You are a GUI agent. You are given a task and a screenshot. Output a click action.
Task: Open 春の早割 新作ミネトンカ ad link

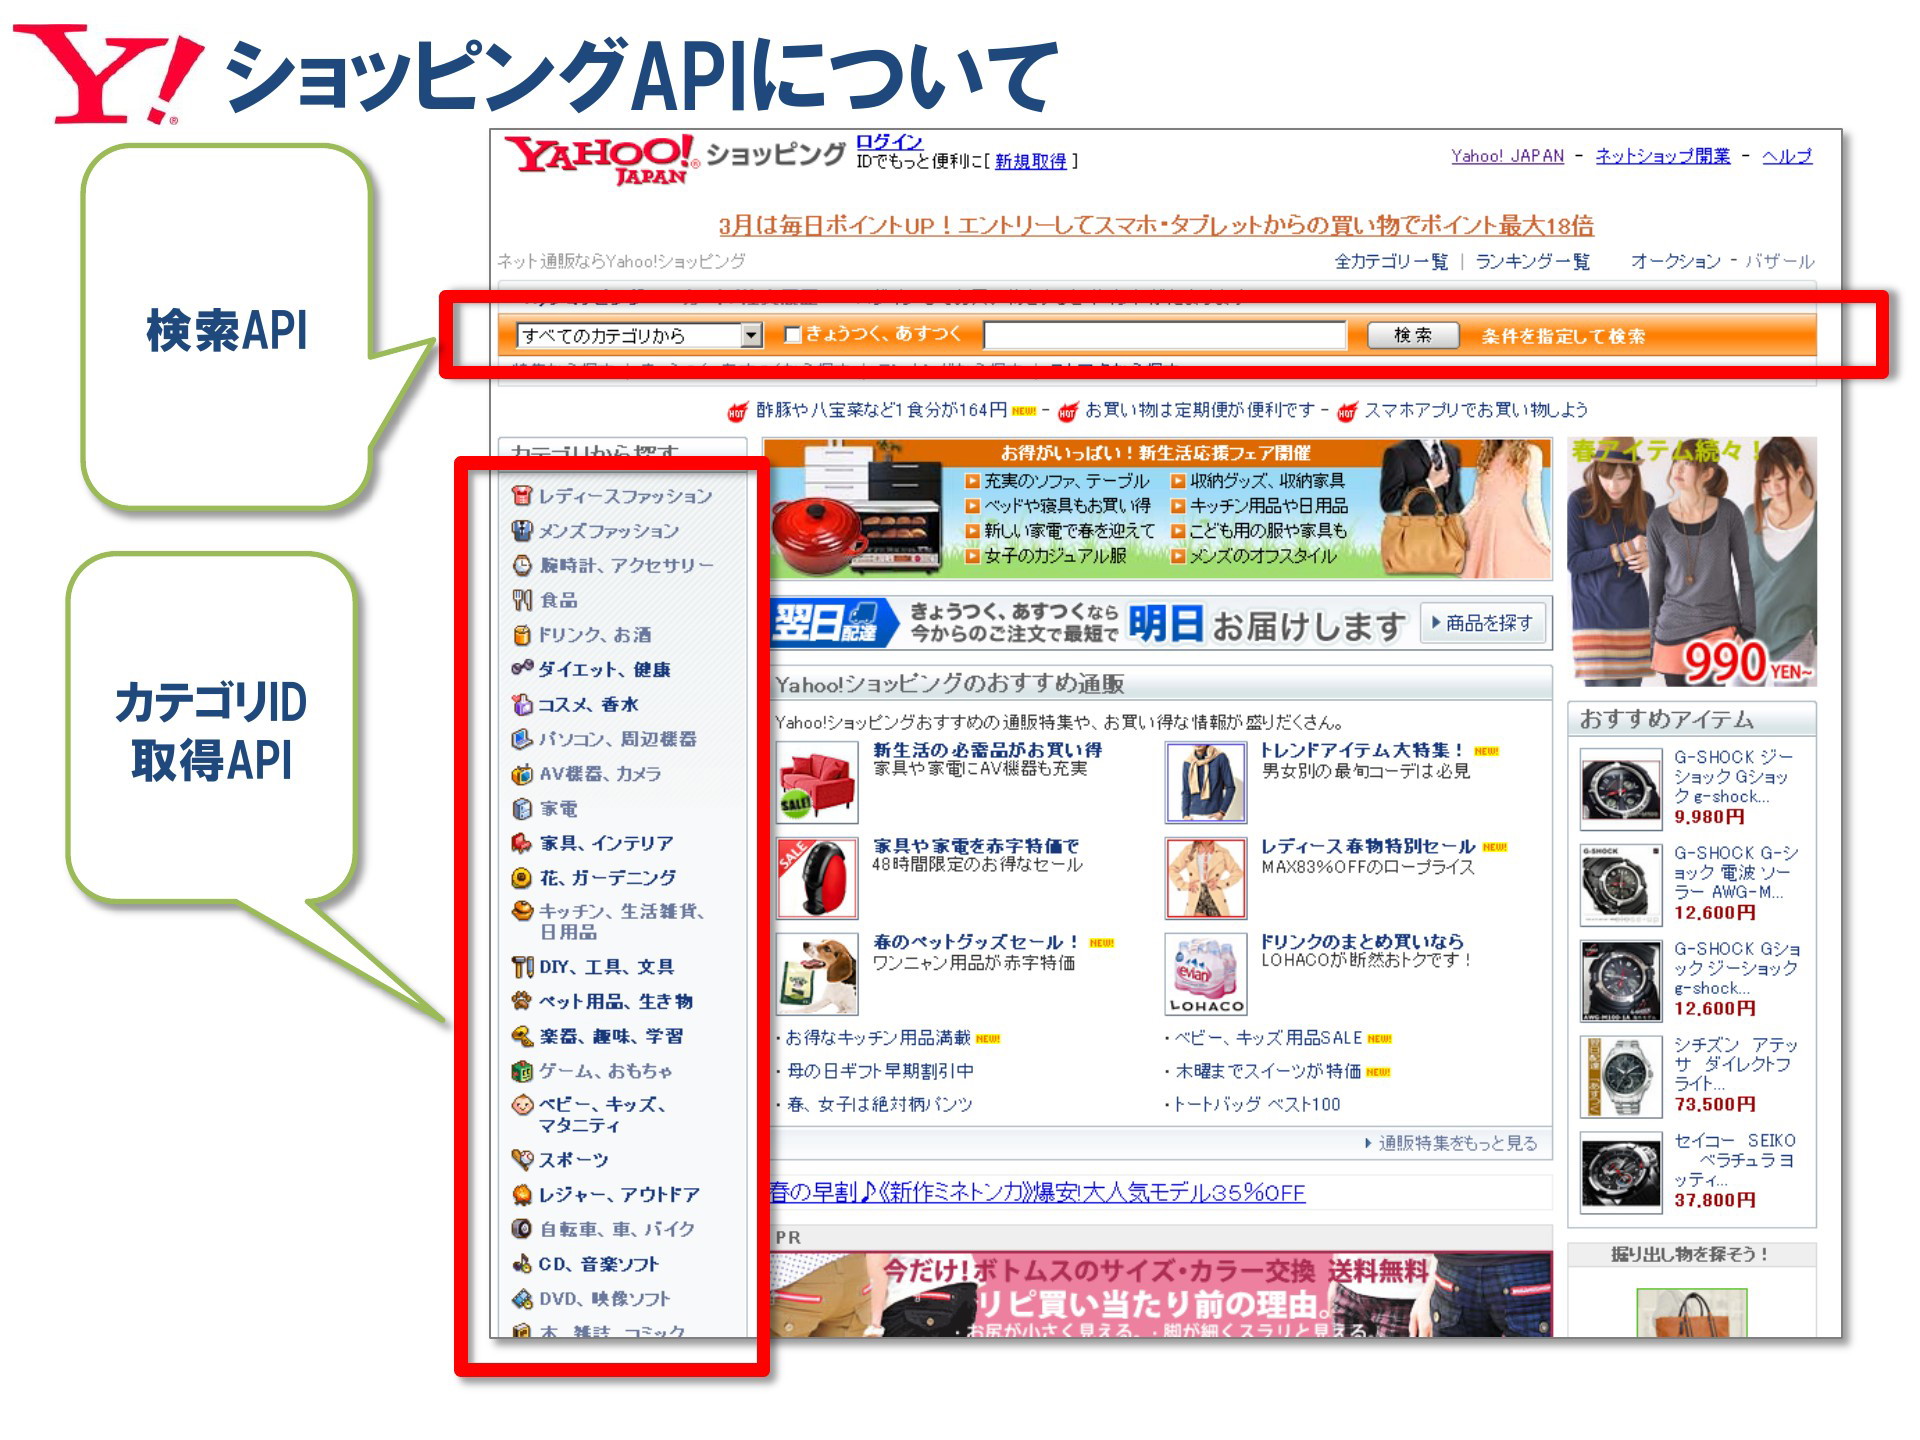1037,1193
